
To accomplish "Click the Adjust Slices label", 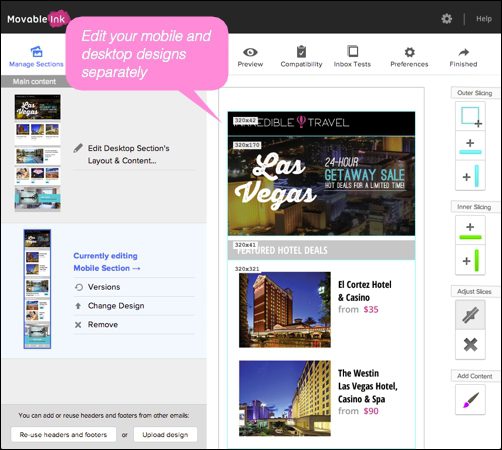I will pos(474,292).
